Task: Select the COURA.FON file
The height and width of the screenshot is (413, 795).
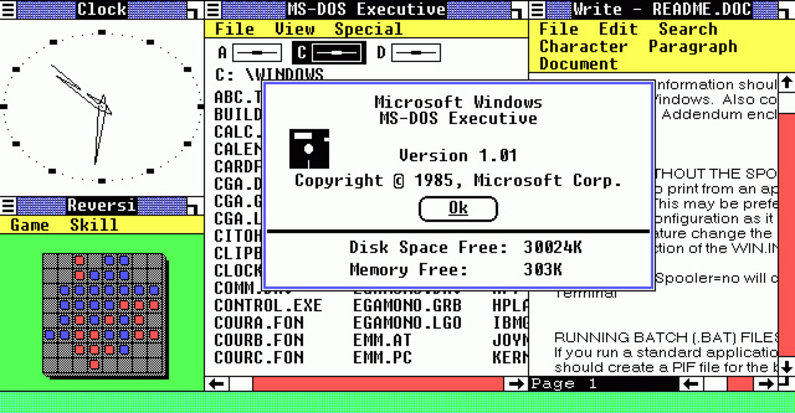Action: (x=259, y=323)
